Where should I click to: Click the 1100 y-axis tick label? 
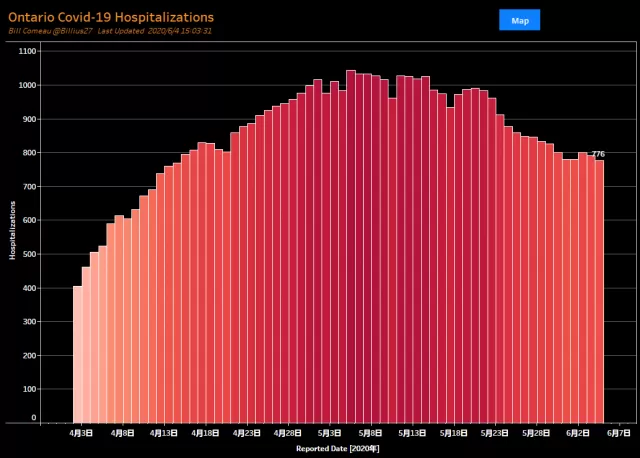27,51
